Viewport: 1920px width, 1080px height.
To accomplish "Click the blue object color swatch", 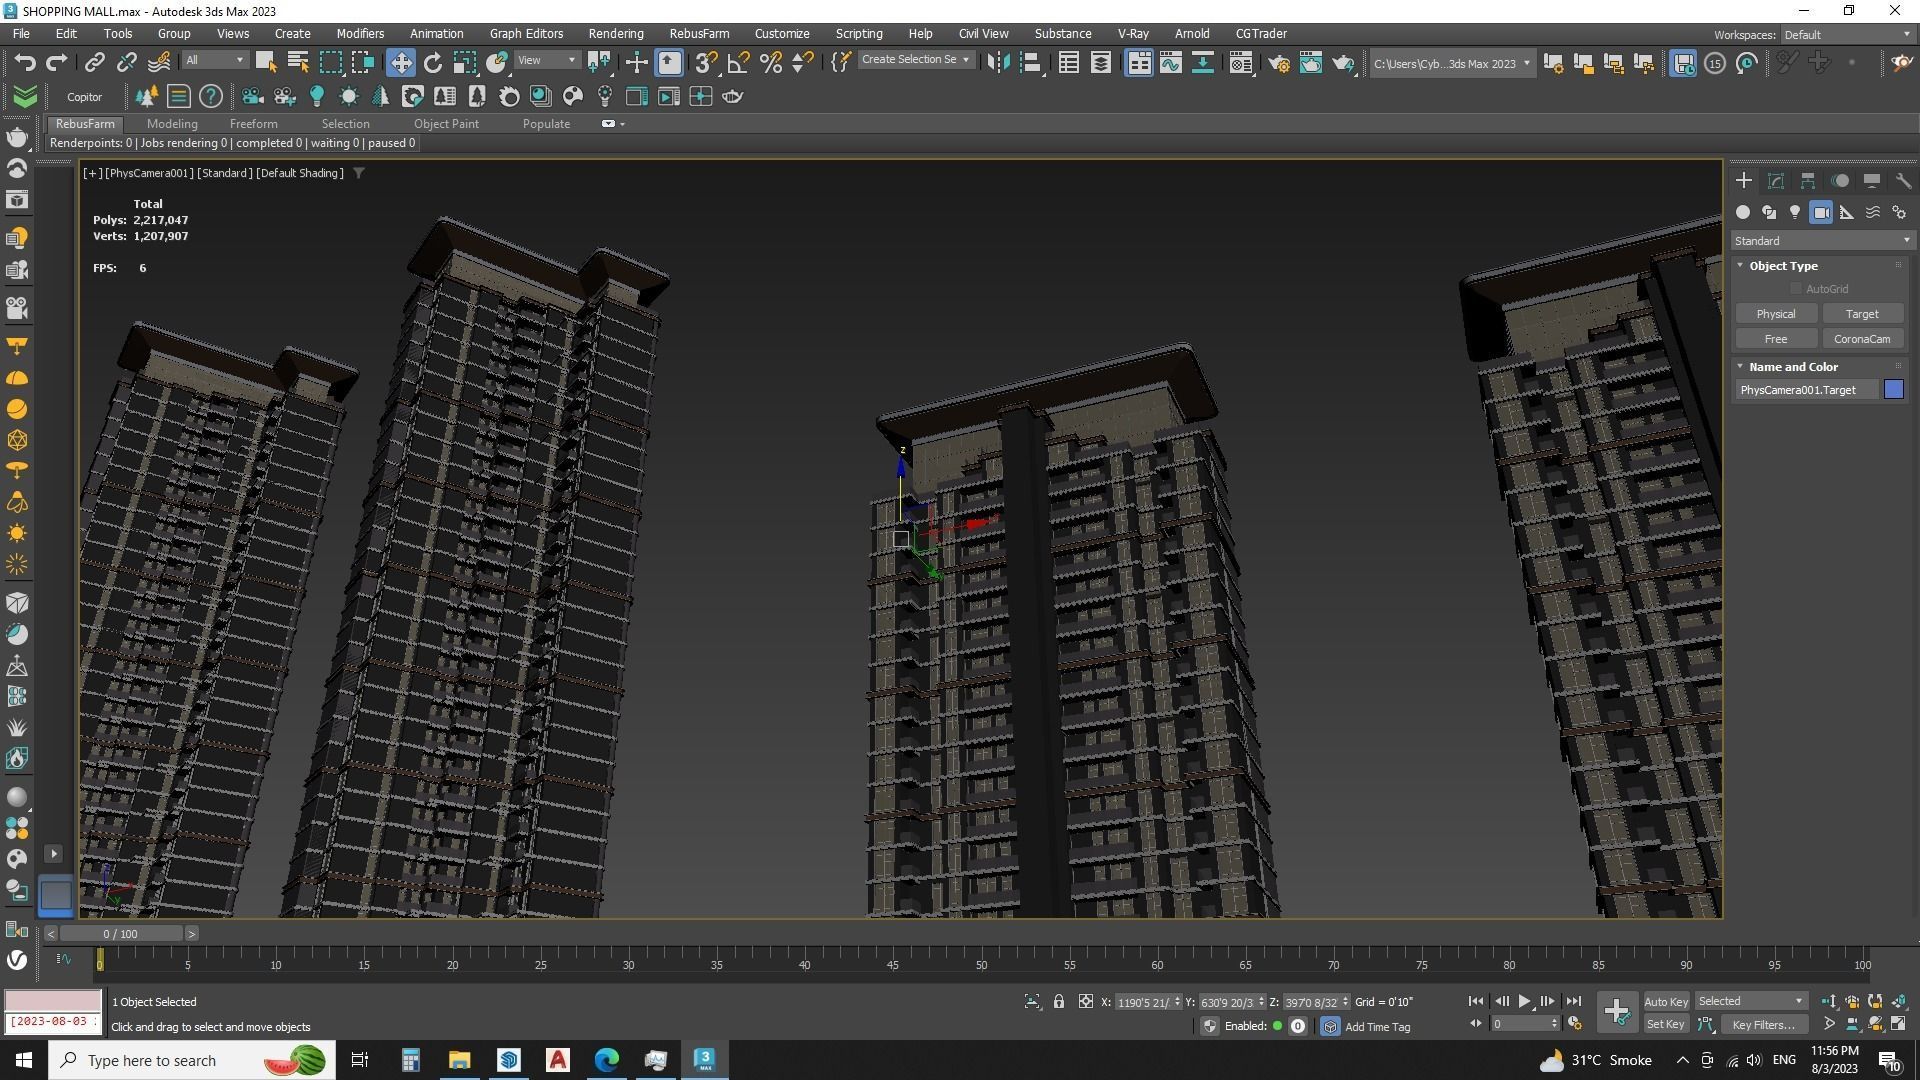I will (1893, 390).
